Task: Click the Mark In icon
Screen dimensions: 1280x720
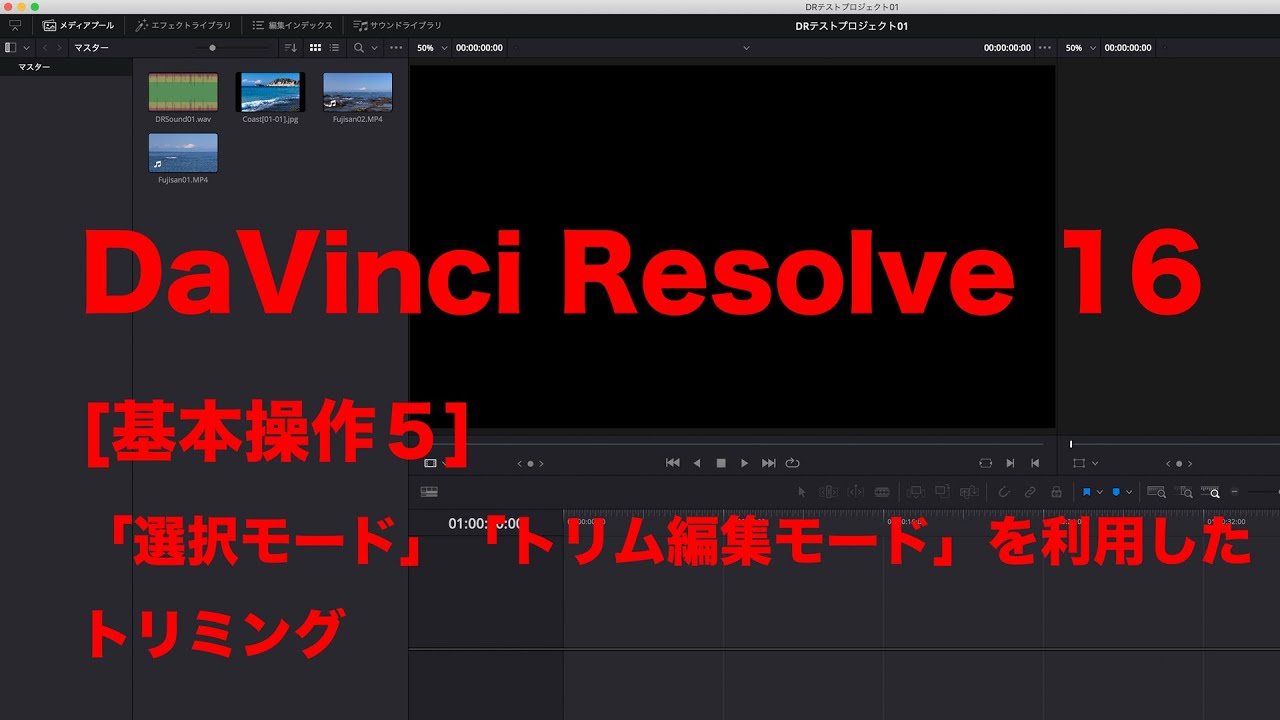Action: (x=1010, y=463)
